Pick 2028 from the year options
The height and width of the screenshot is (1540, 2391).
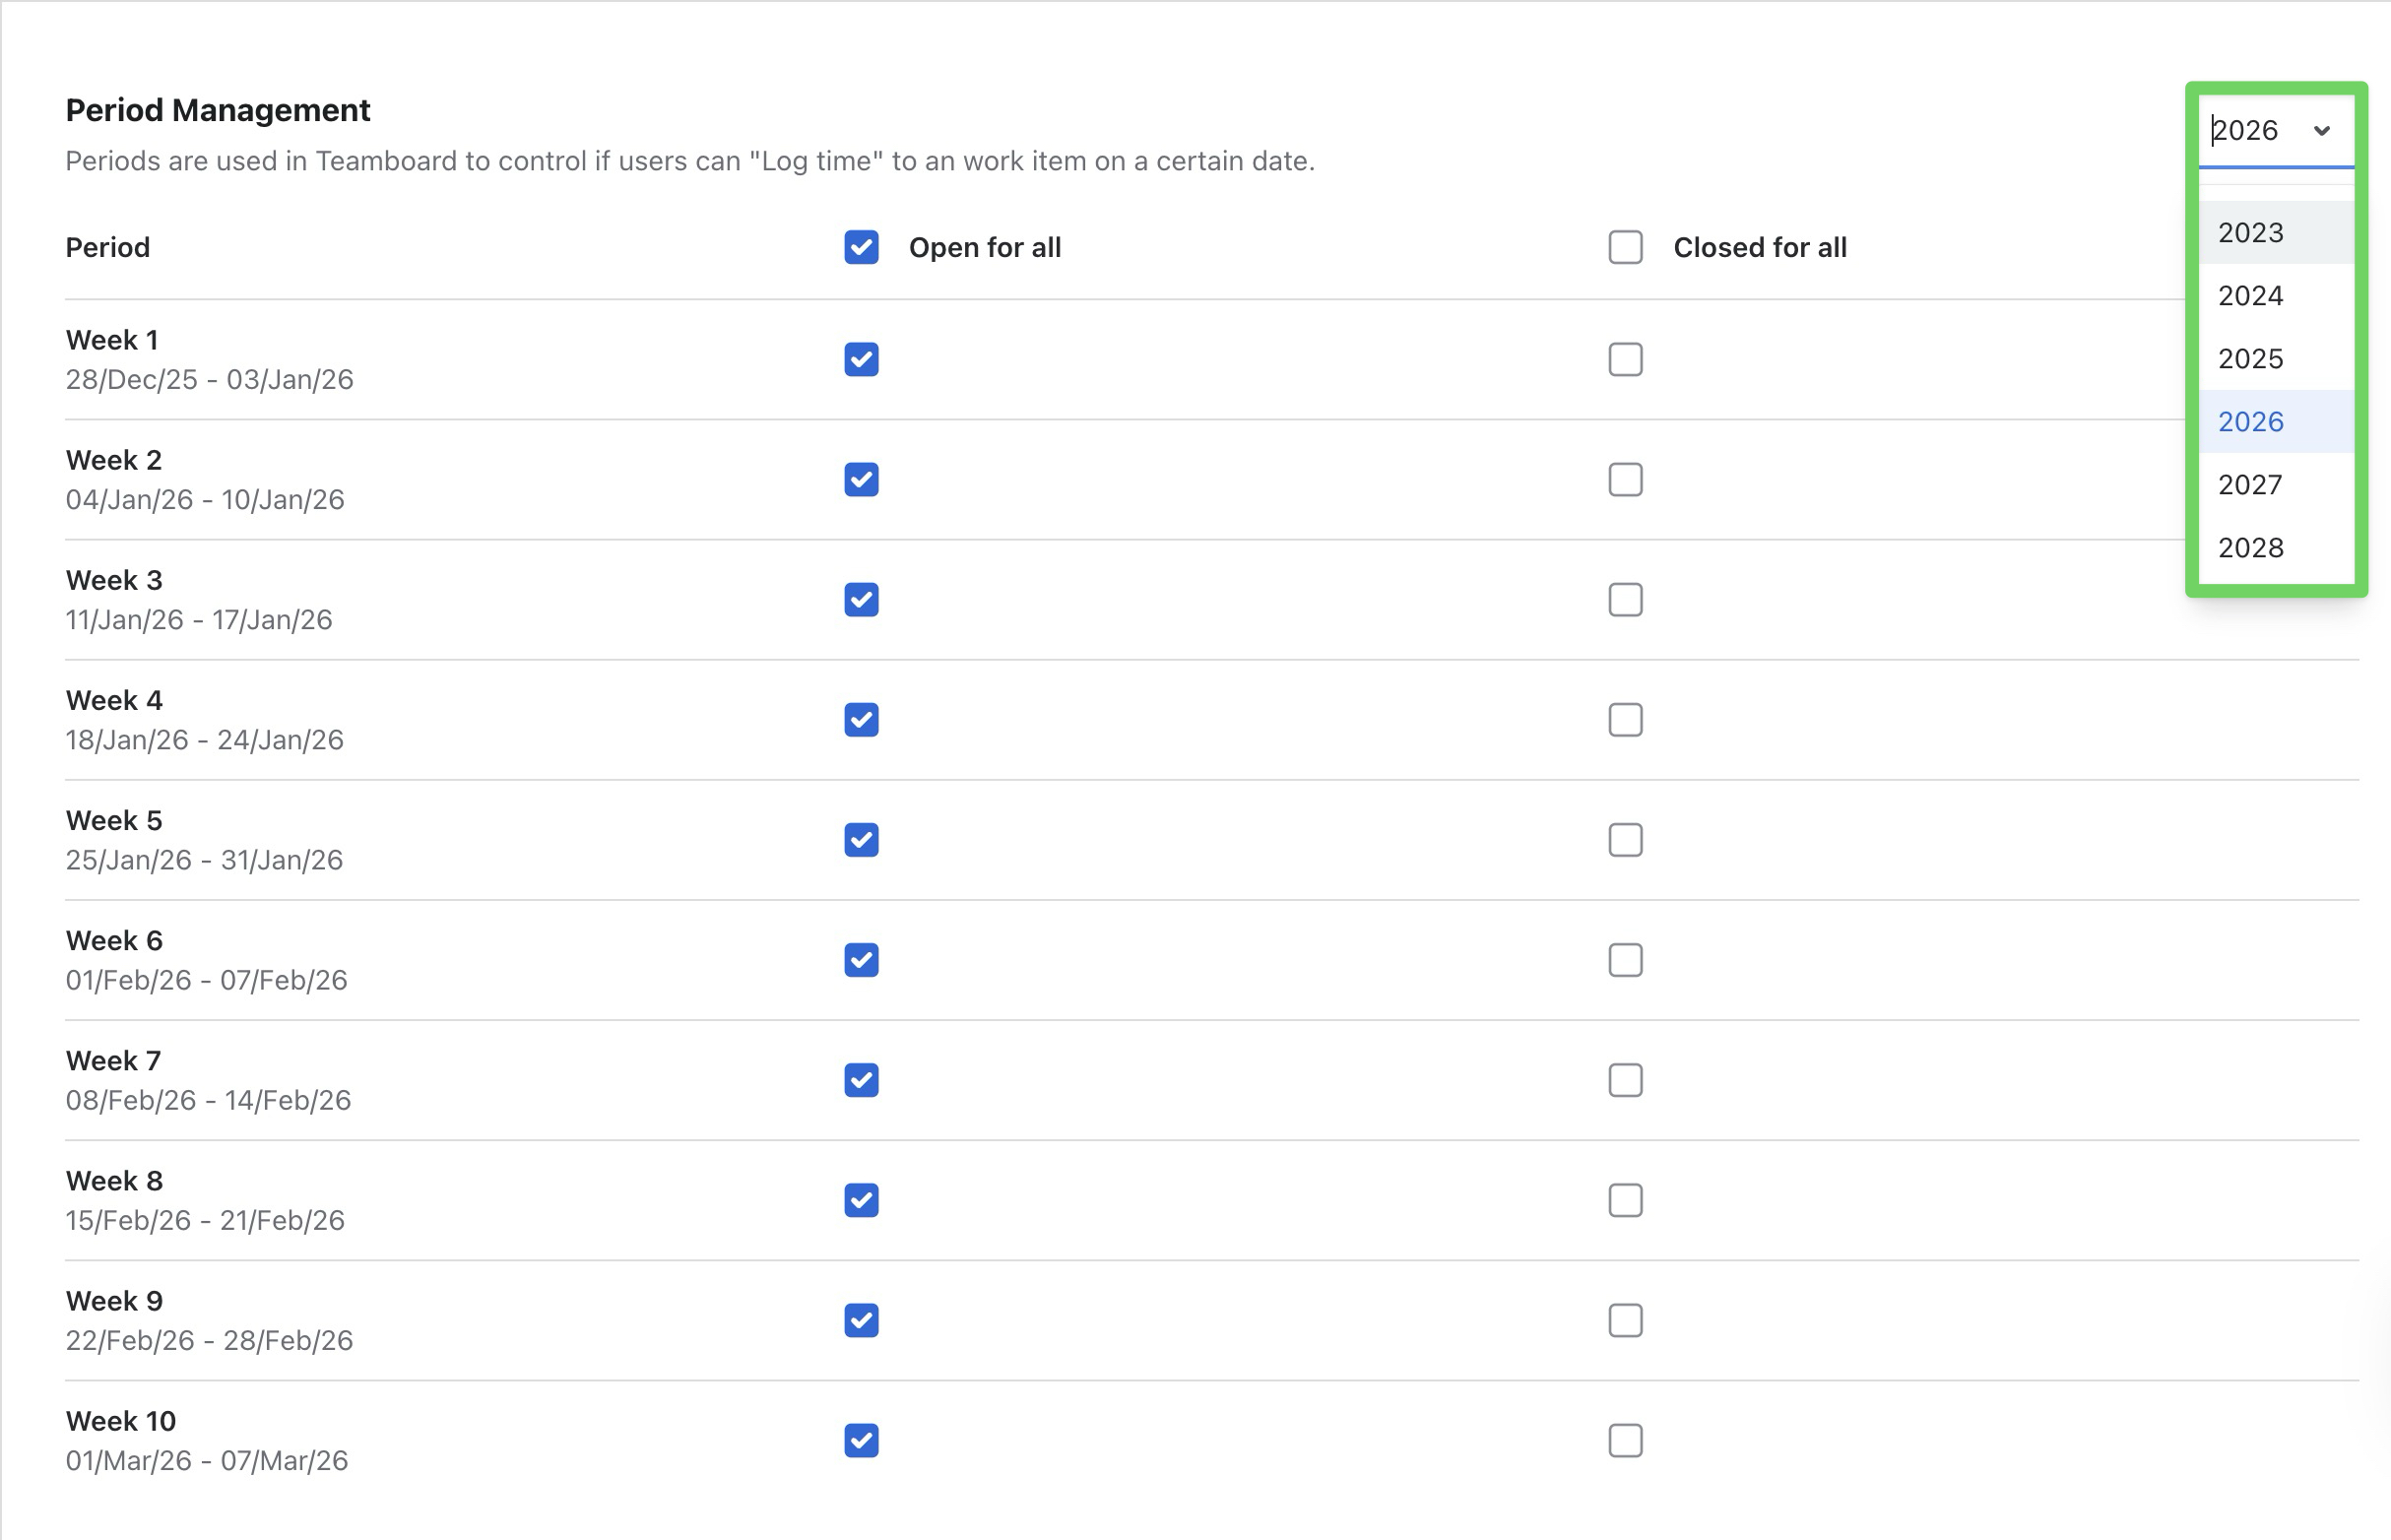point(2250,547)
